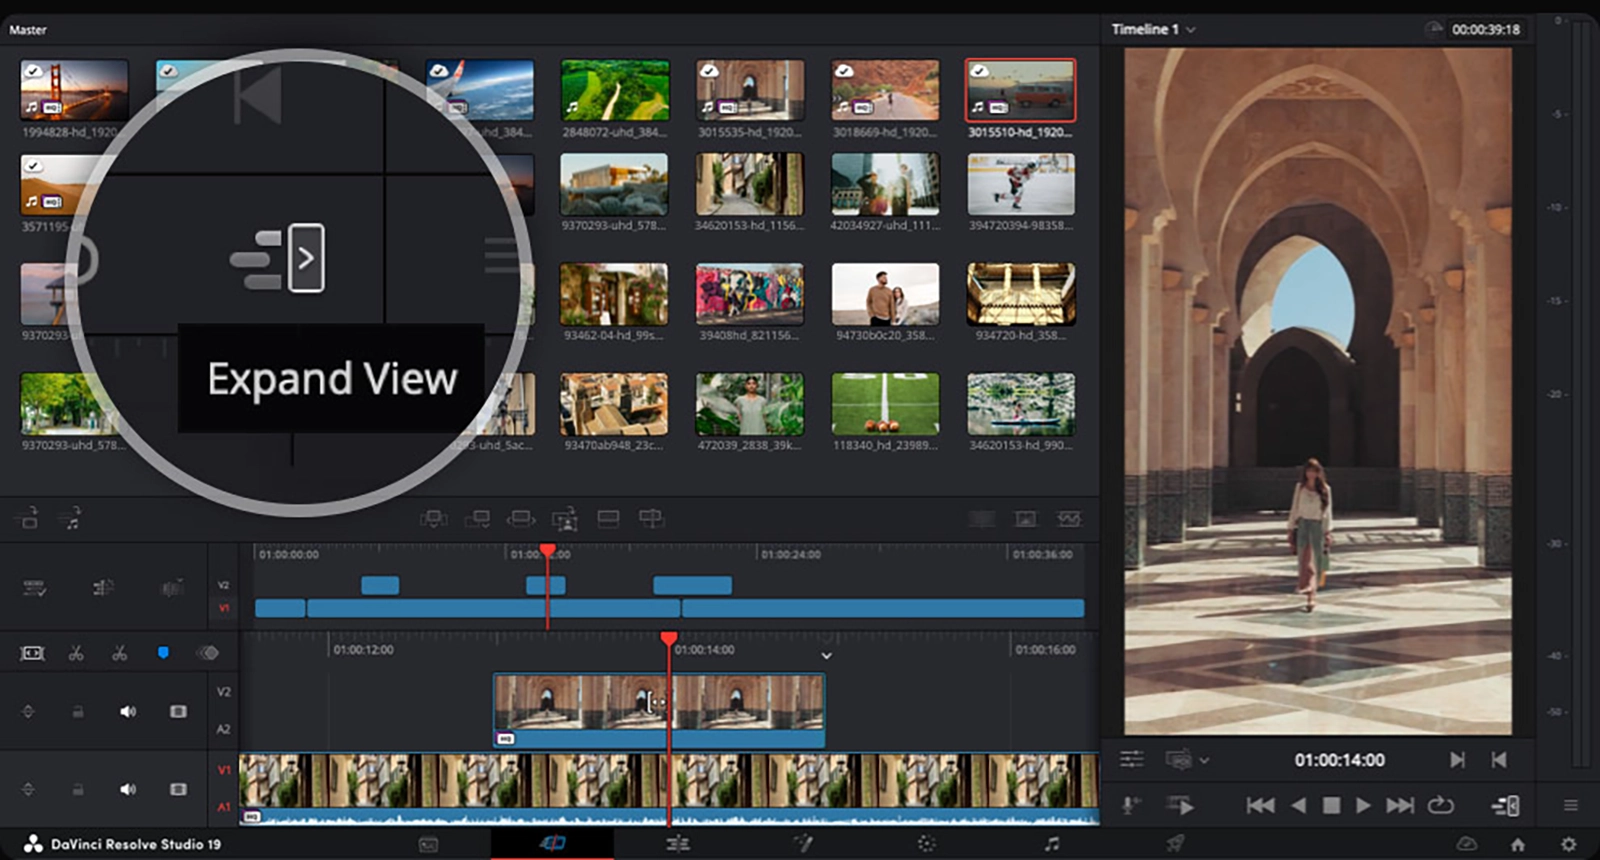Open project settings with the gear icon

1568,844
